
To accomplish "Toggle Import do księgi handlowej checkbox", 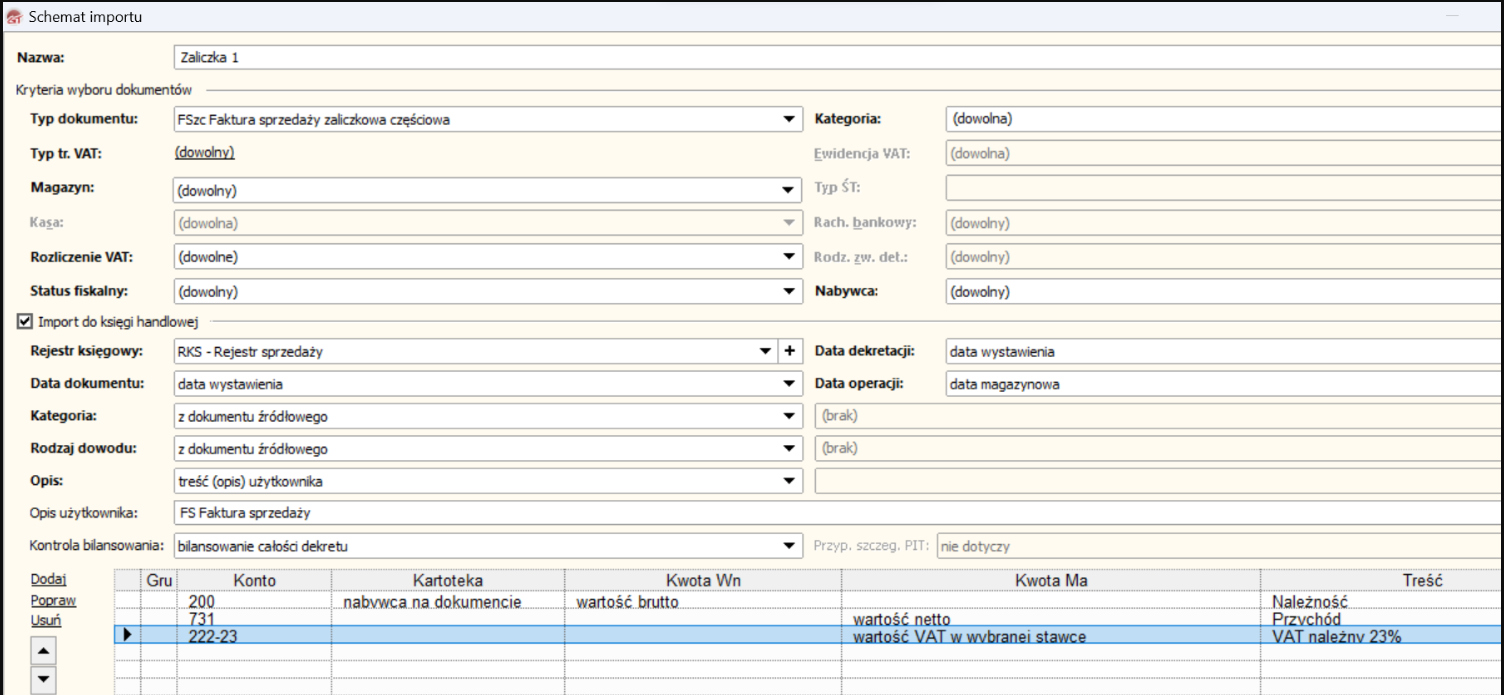I will tap(25, 322).
